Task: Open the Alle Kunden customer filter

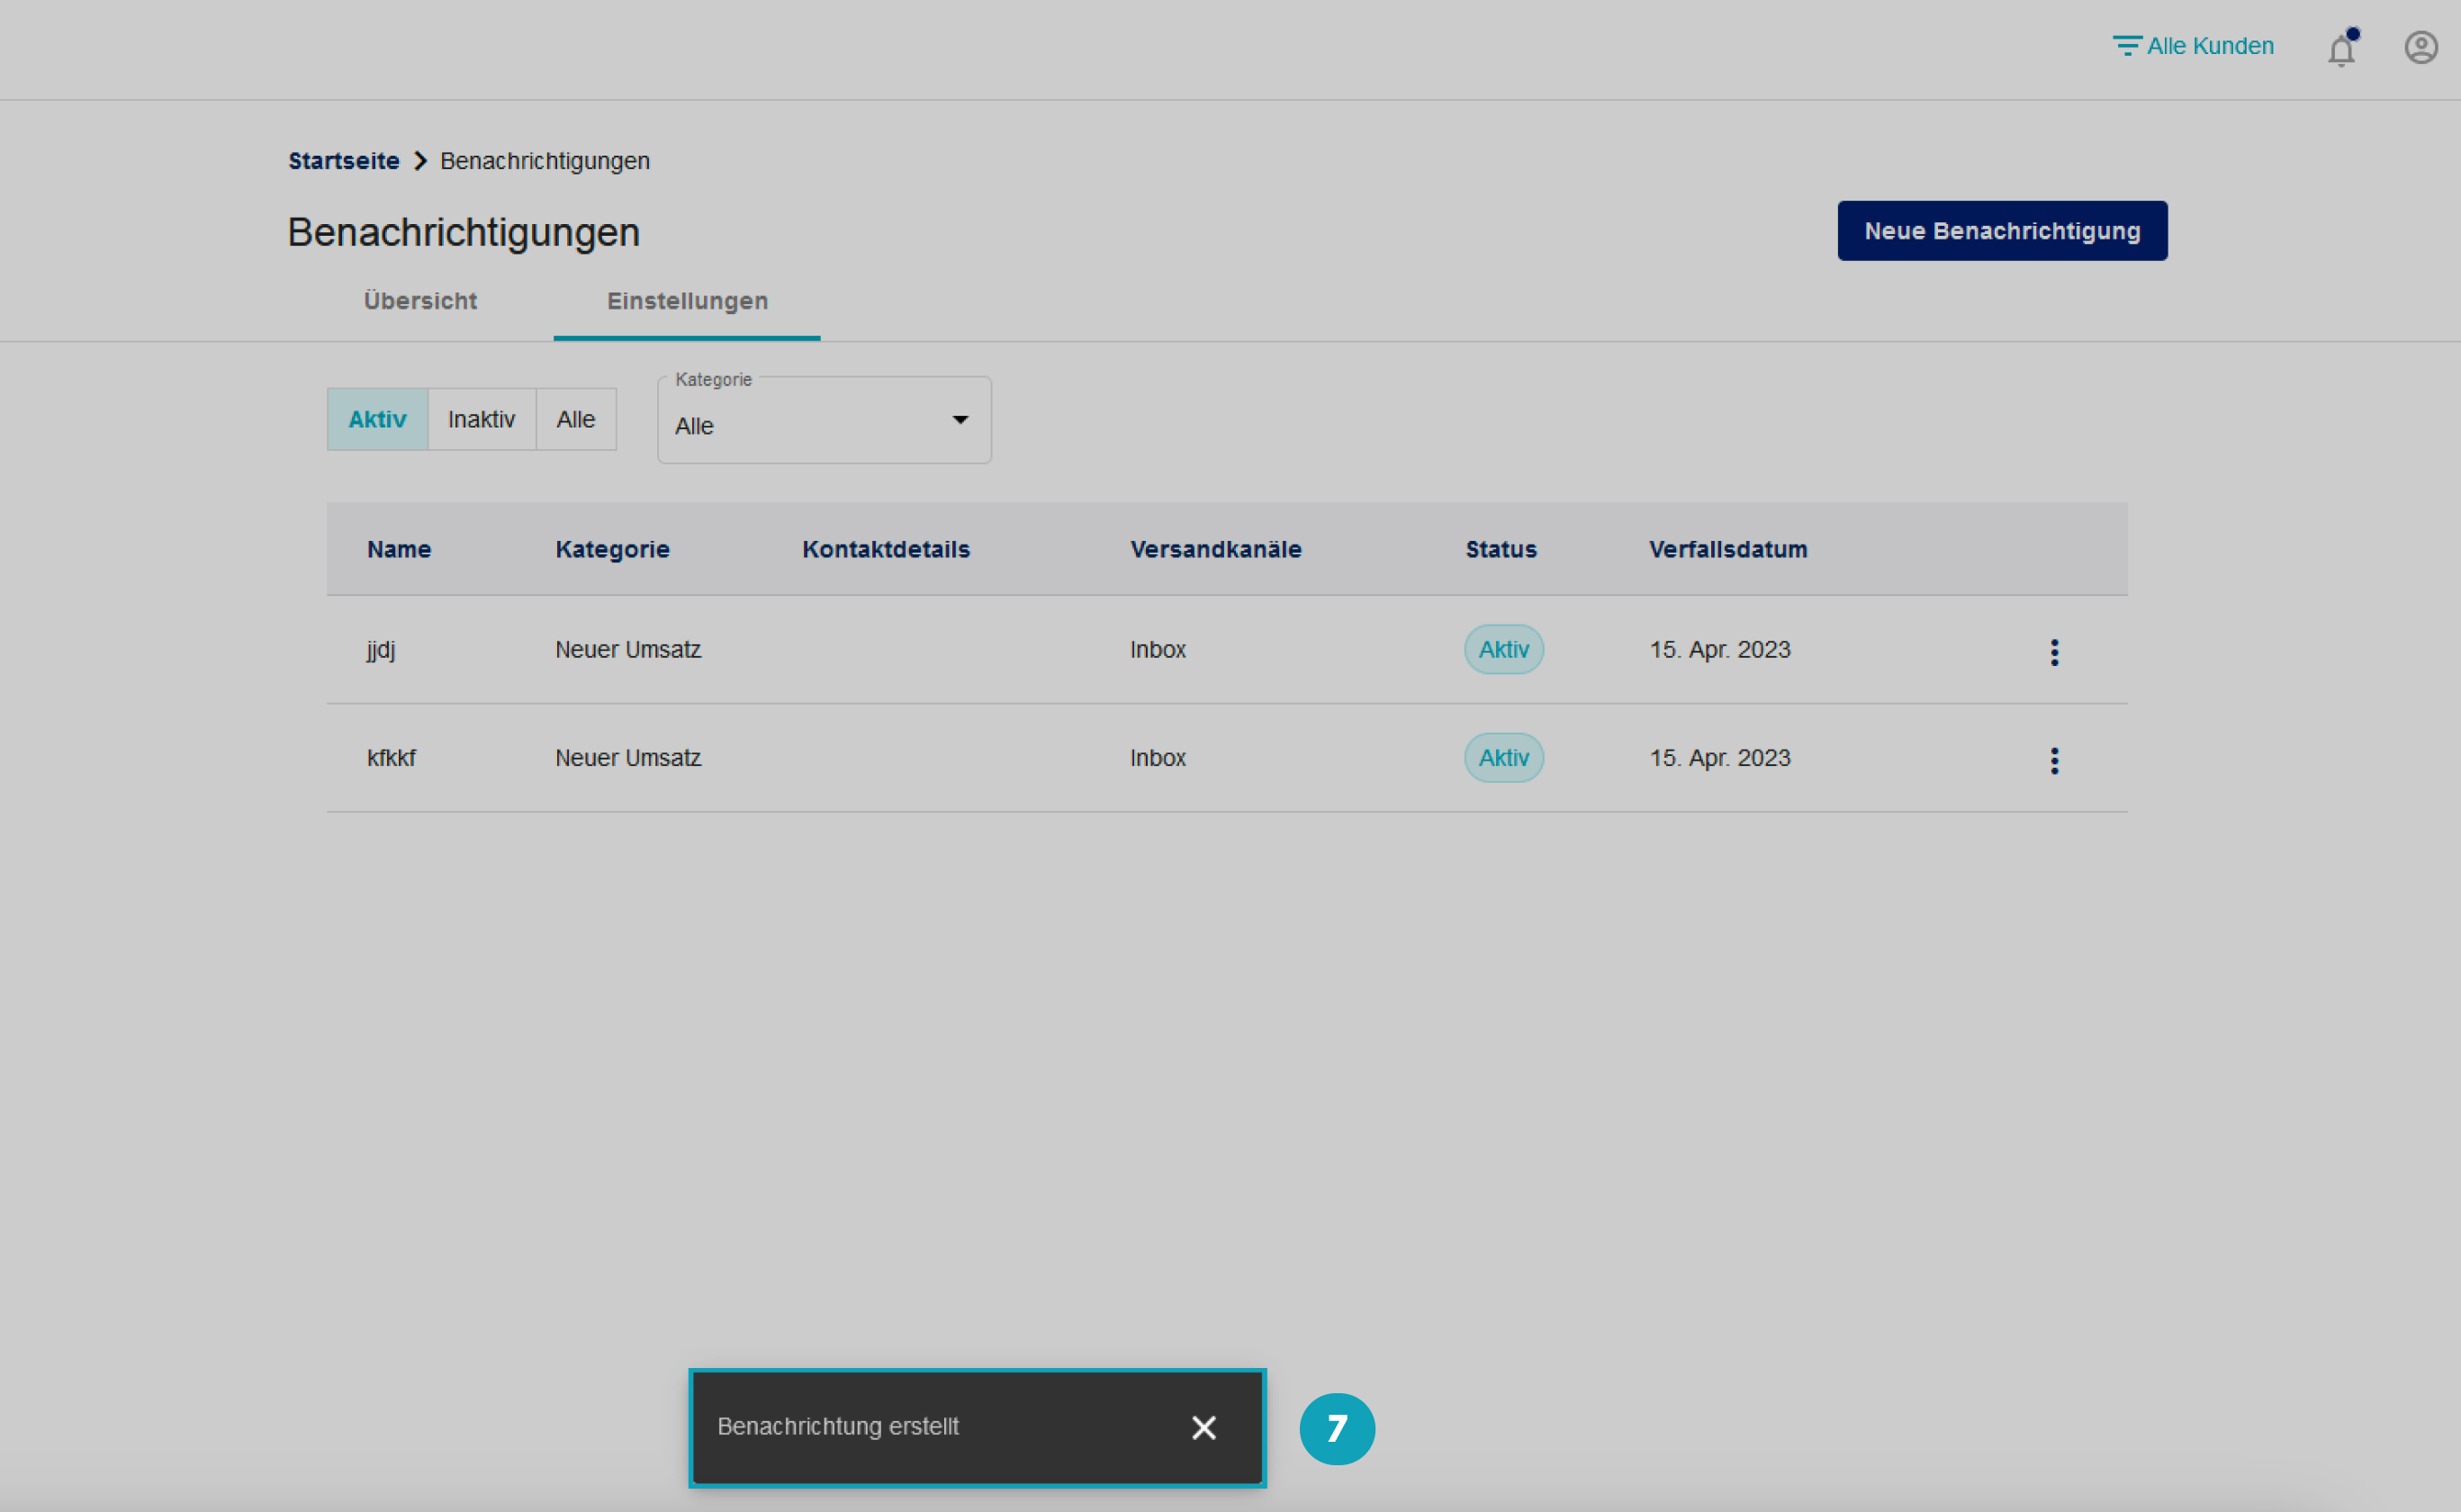Action: [x=2193, y=46]
